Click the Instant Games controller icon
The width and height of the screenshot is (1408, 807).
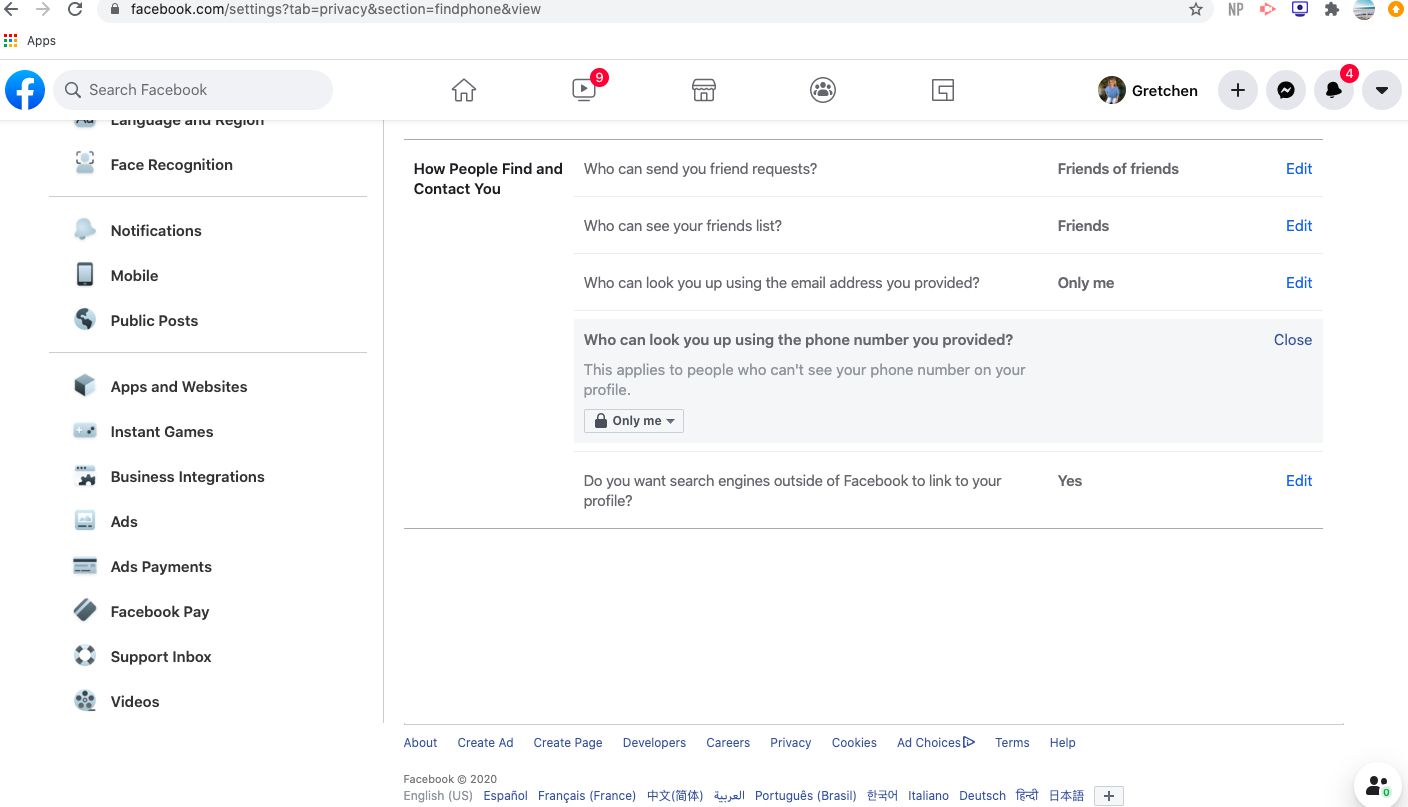[85, 431]
